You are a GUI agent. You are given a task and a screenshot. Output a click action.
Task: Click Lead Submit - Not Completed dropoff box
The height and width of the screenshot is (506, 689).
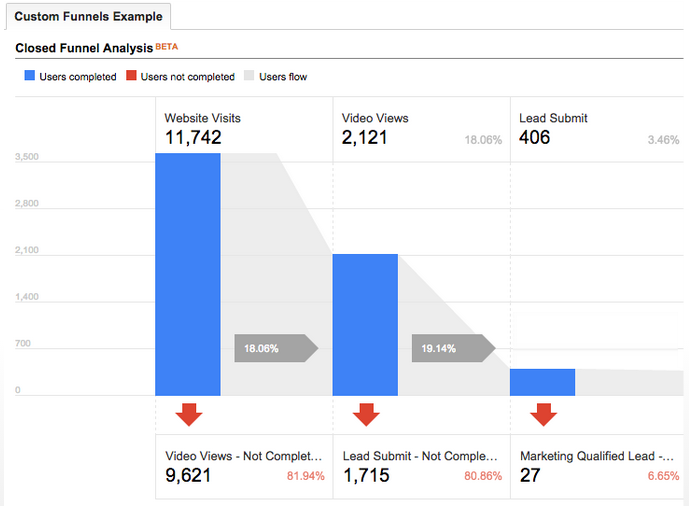(421, 466)
